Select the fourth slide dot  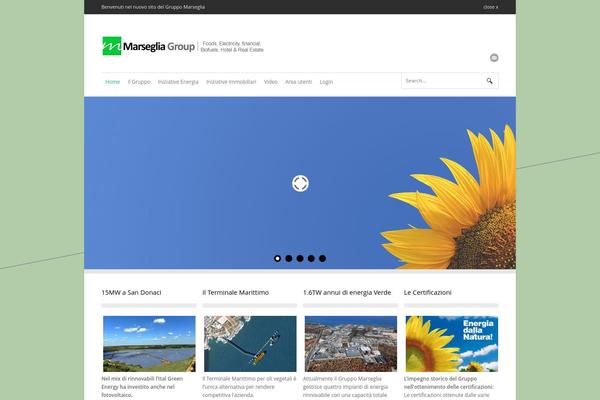(x=311, y=258)
